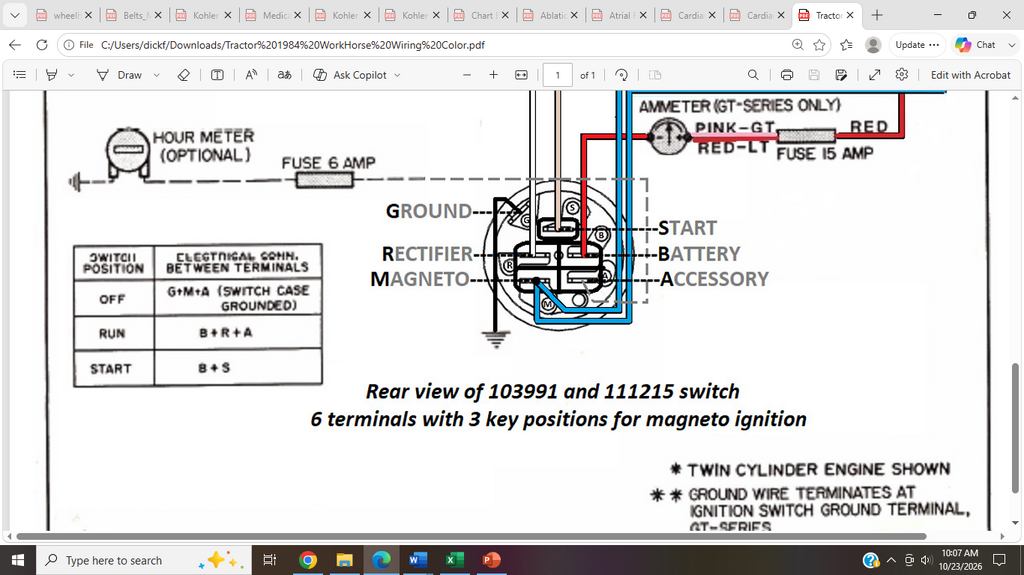Screen dimensions: 1024x575
Task: Click the Save icon in the toolbar
Action: click(x=814, y=75)
